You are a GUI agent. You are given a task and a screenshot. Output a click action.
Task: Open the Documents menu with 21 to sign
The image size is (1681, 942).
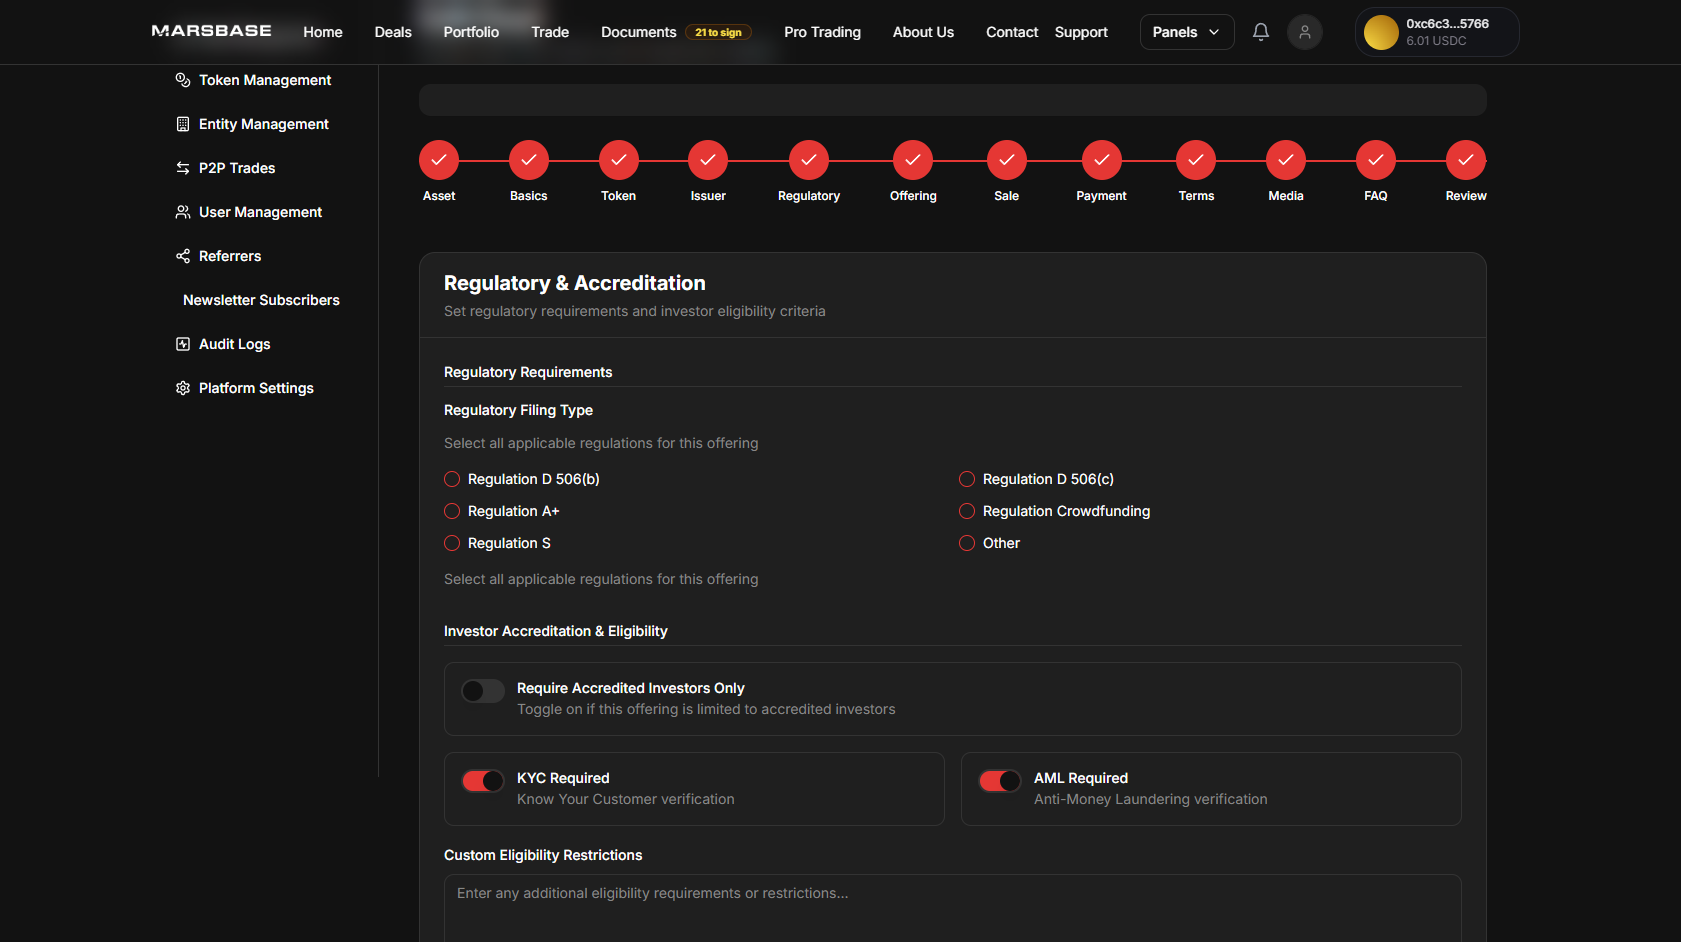click(638, 31)
